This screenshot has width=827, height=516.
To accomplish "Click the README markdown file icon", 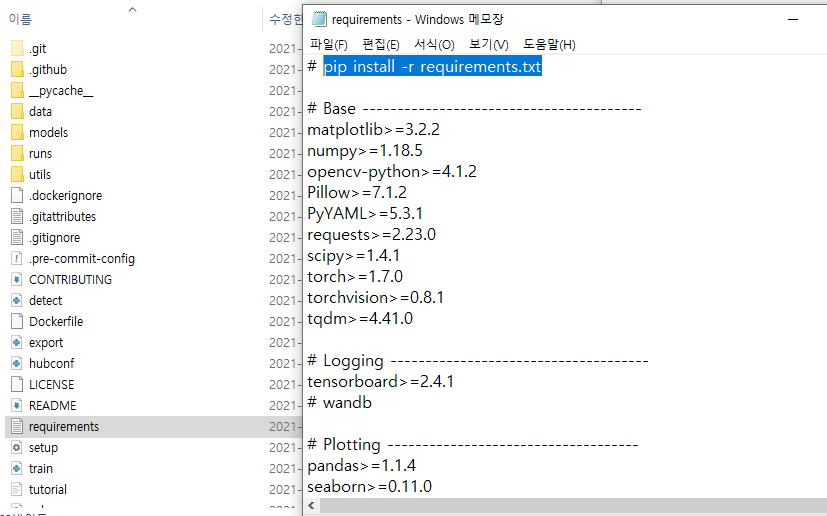I will 17,406.
